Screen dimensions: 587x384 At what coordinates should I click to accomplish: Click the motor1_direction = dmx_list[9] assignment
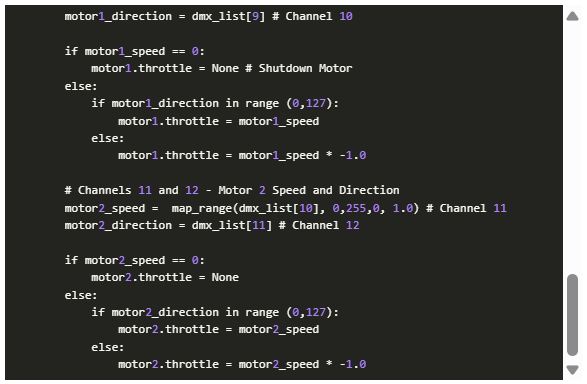(164, 16)
